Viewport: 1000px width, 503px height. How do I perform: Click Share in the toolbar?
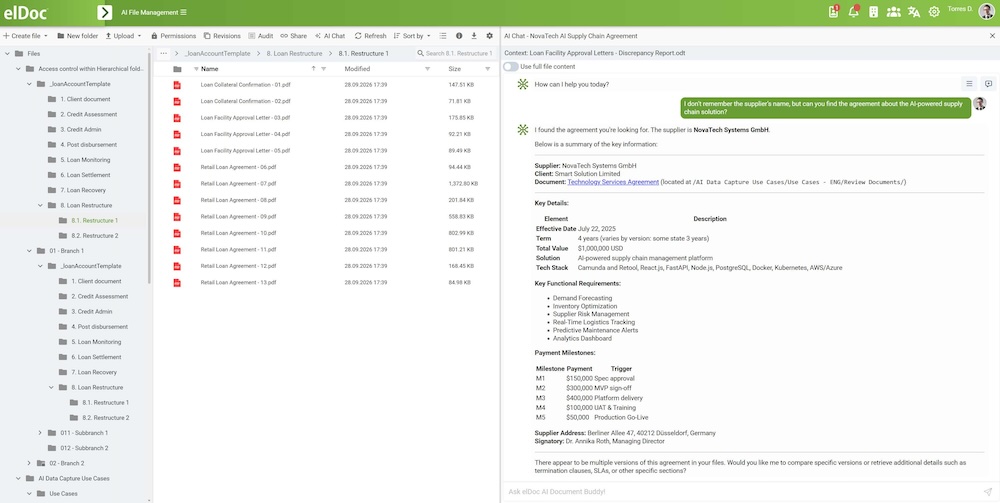tap(293, 36)
